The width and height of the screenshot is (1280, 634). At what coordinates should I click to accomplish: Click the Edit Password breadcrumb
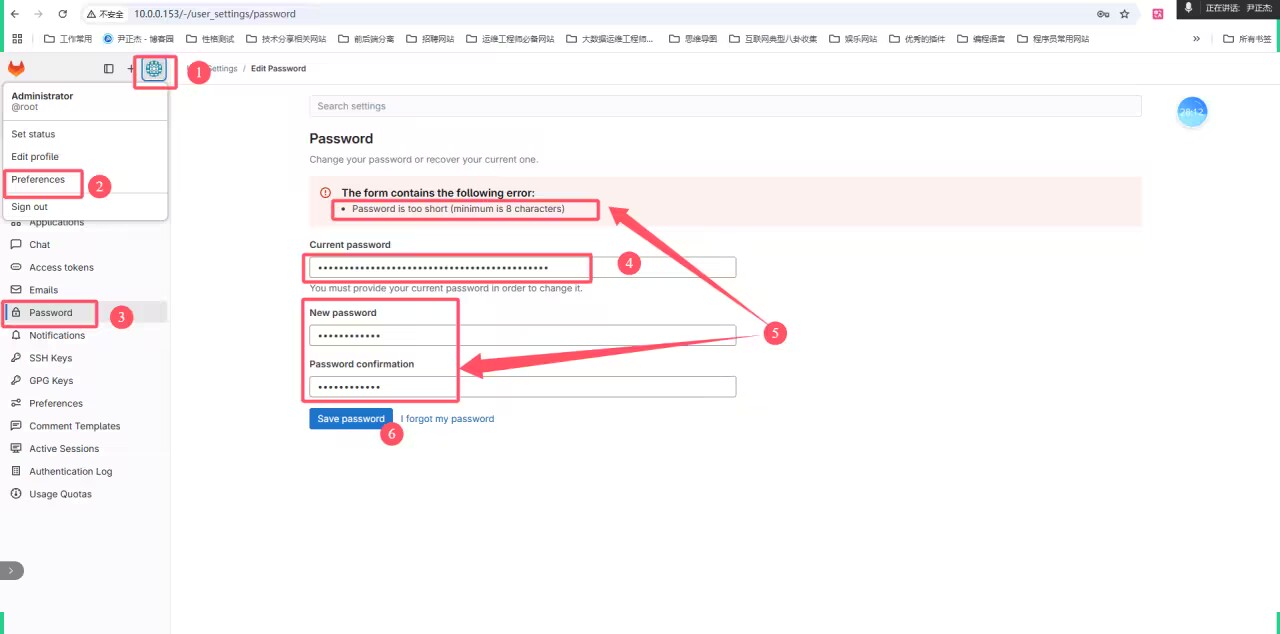pos(278,69)
